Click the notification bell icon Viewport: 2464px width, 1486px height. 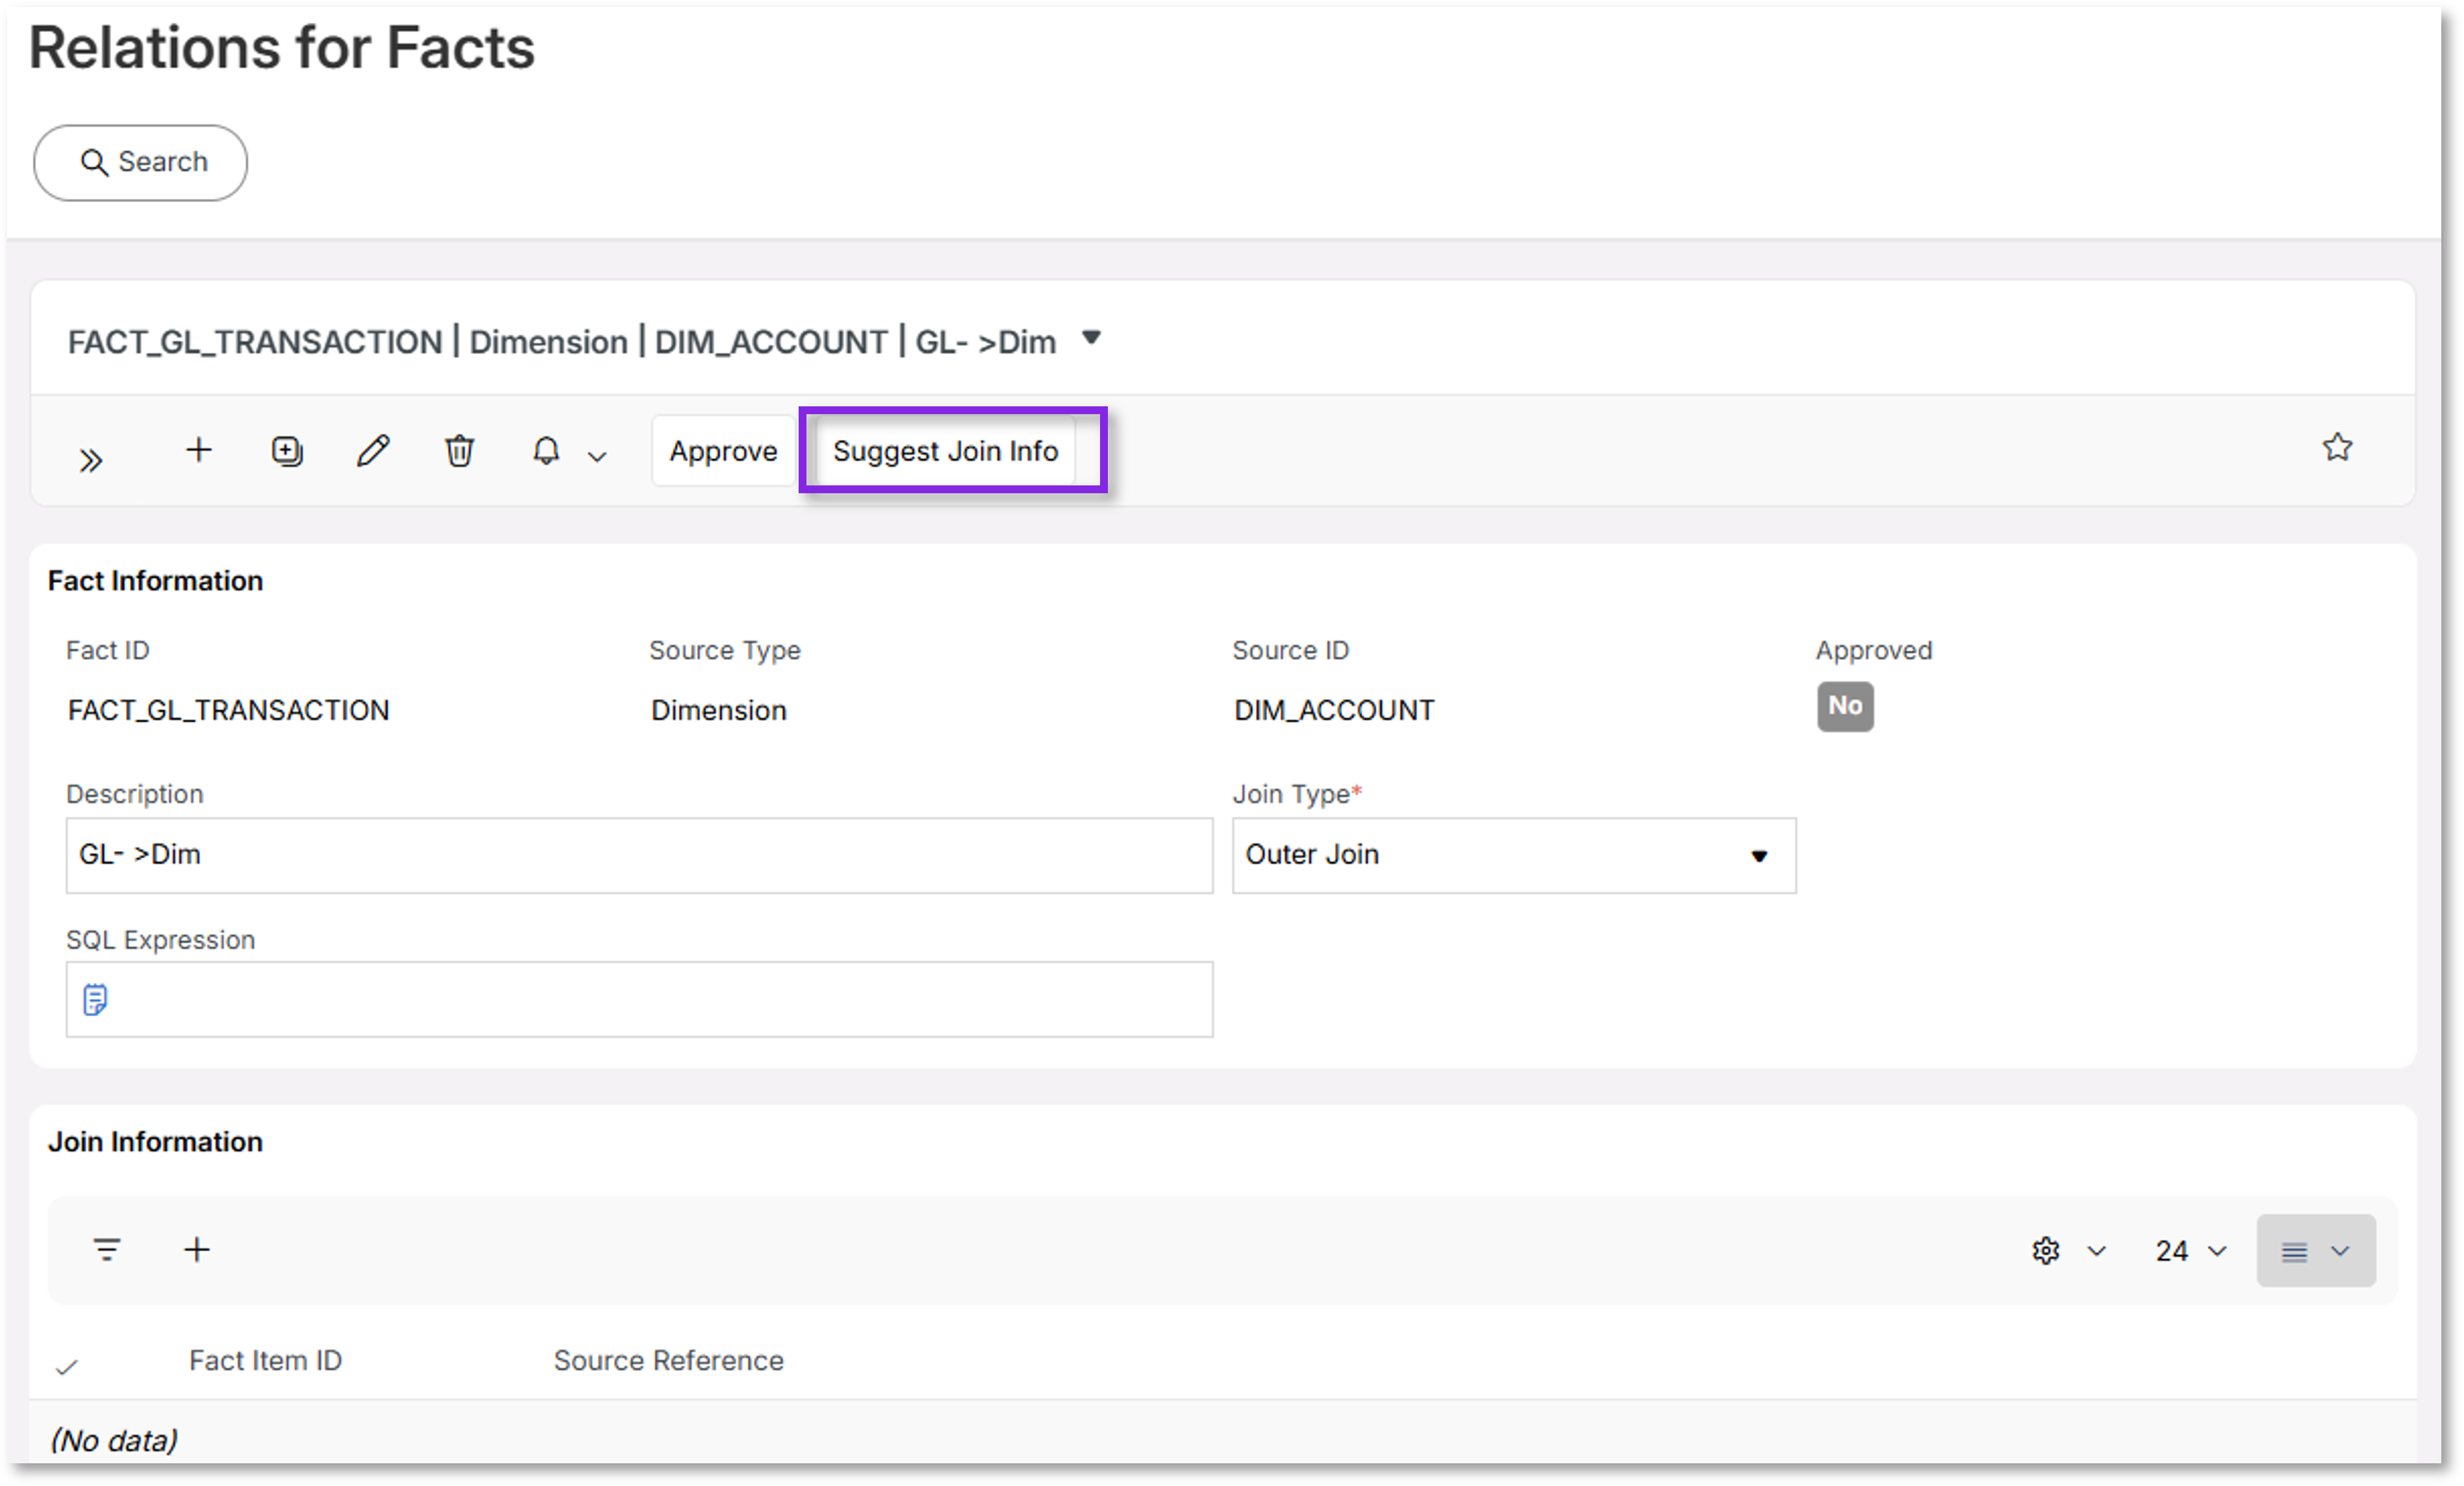[x=546, y=451]
